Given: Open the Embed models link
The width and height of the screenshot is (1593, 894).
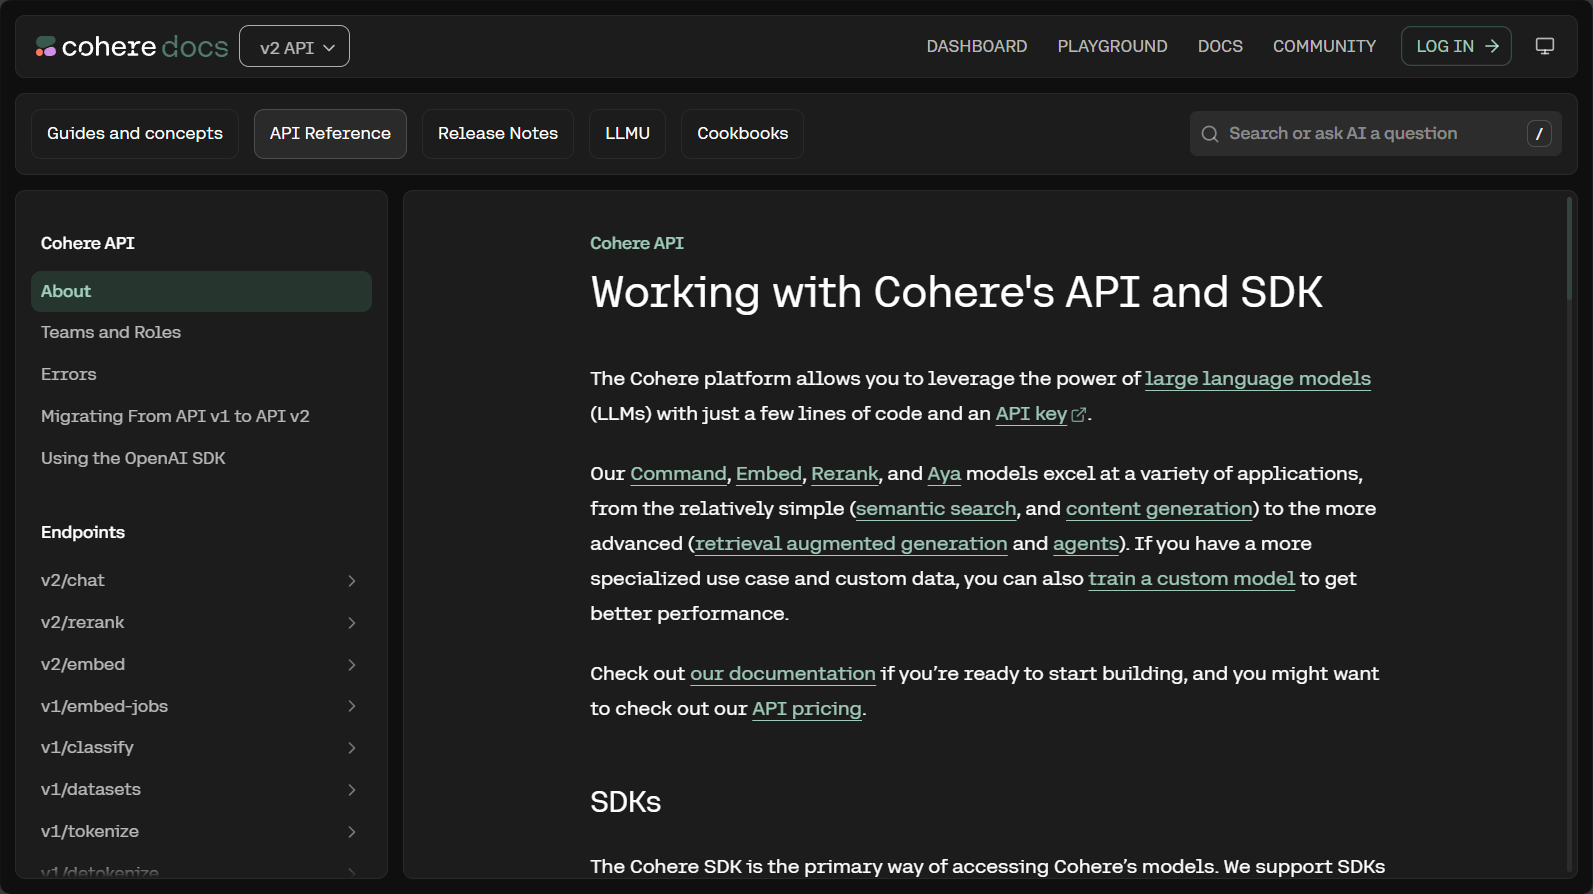Looking at the screenshot, I should click(769, 474).
